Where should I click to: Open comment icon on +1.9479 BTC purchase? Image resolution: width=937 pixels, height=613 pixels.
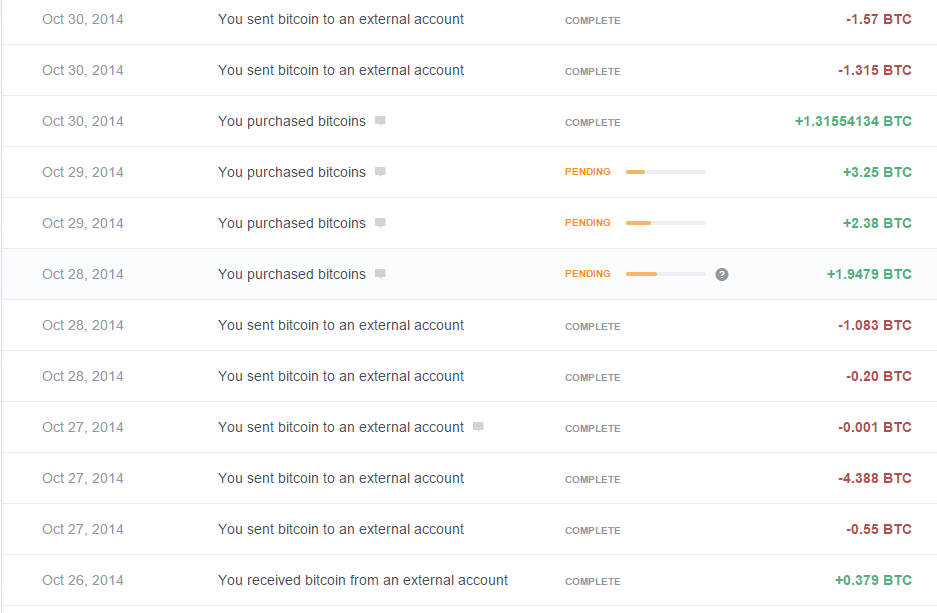click(x=380, y=274)
